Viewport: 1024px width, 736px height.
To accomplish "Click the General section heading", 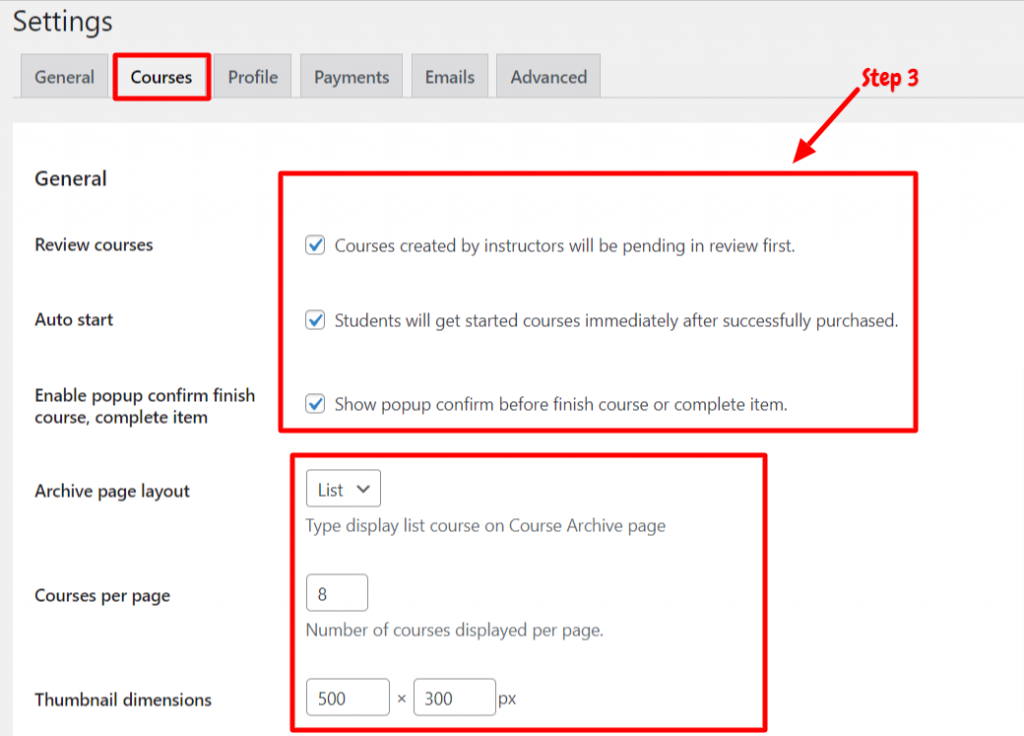I will [71, 178].
